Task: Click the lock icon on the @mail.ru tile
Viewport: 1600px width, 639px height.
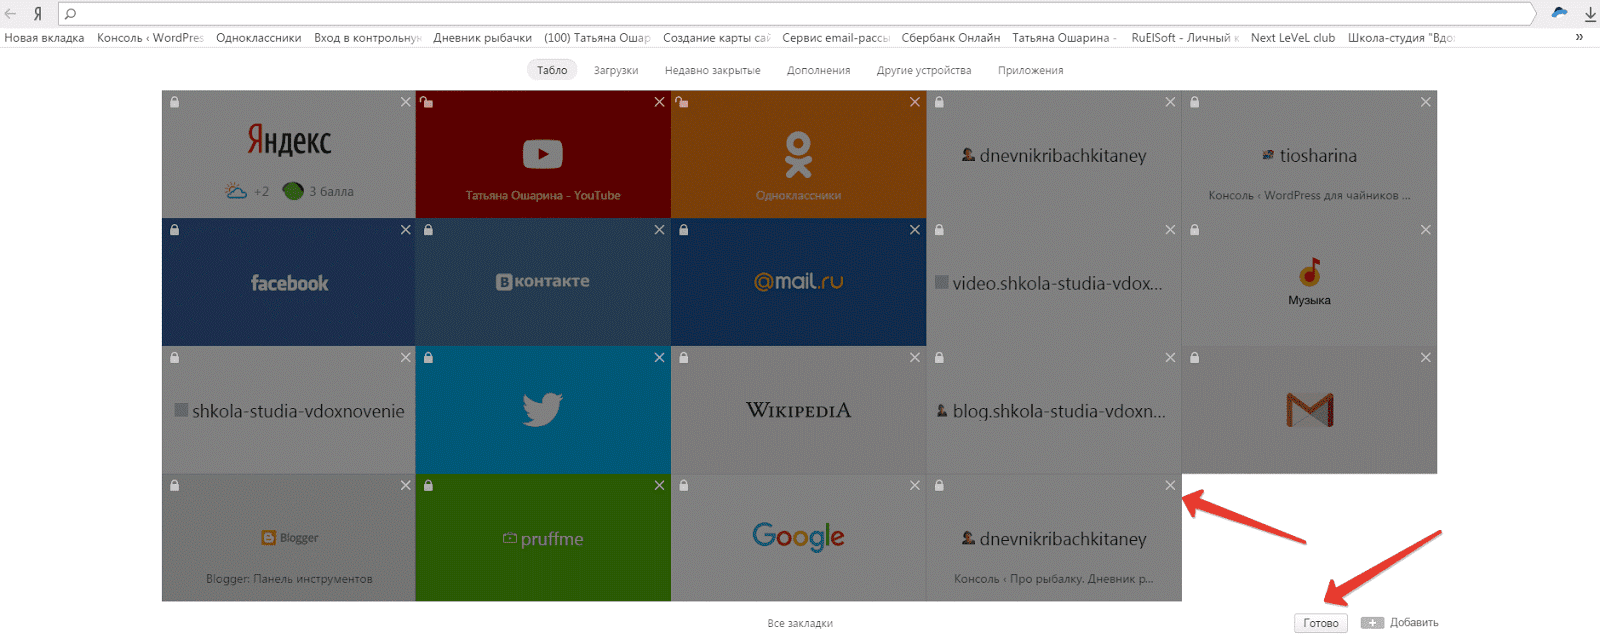Action: 684,230
